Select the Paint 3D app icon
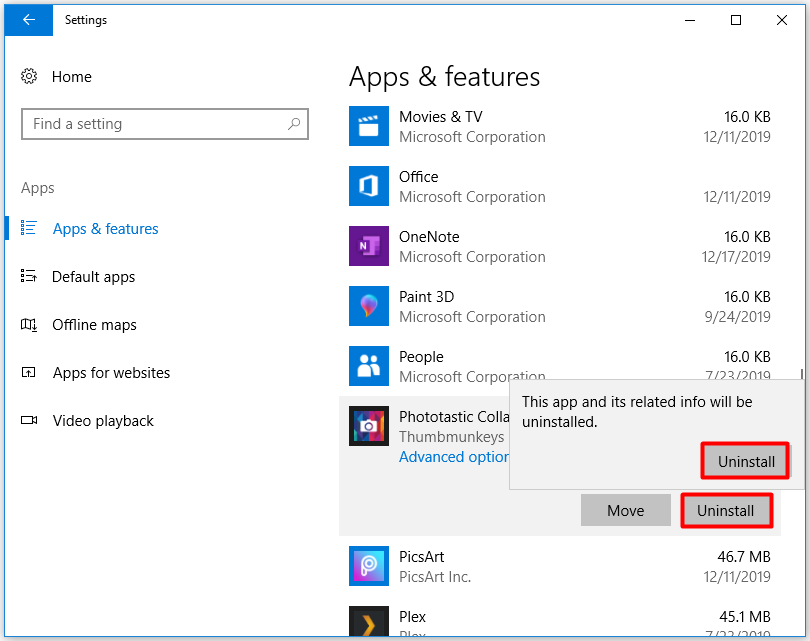Image resolution: width=810 pixels, height=641 pixels. [369, 306]
